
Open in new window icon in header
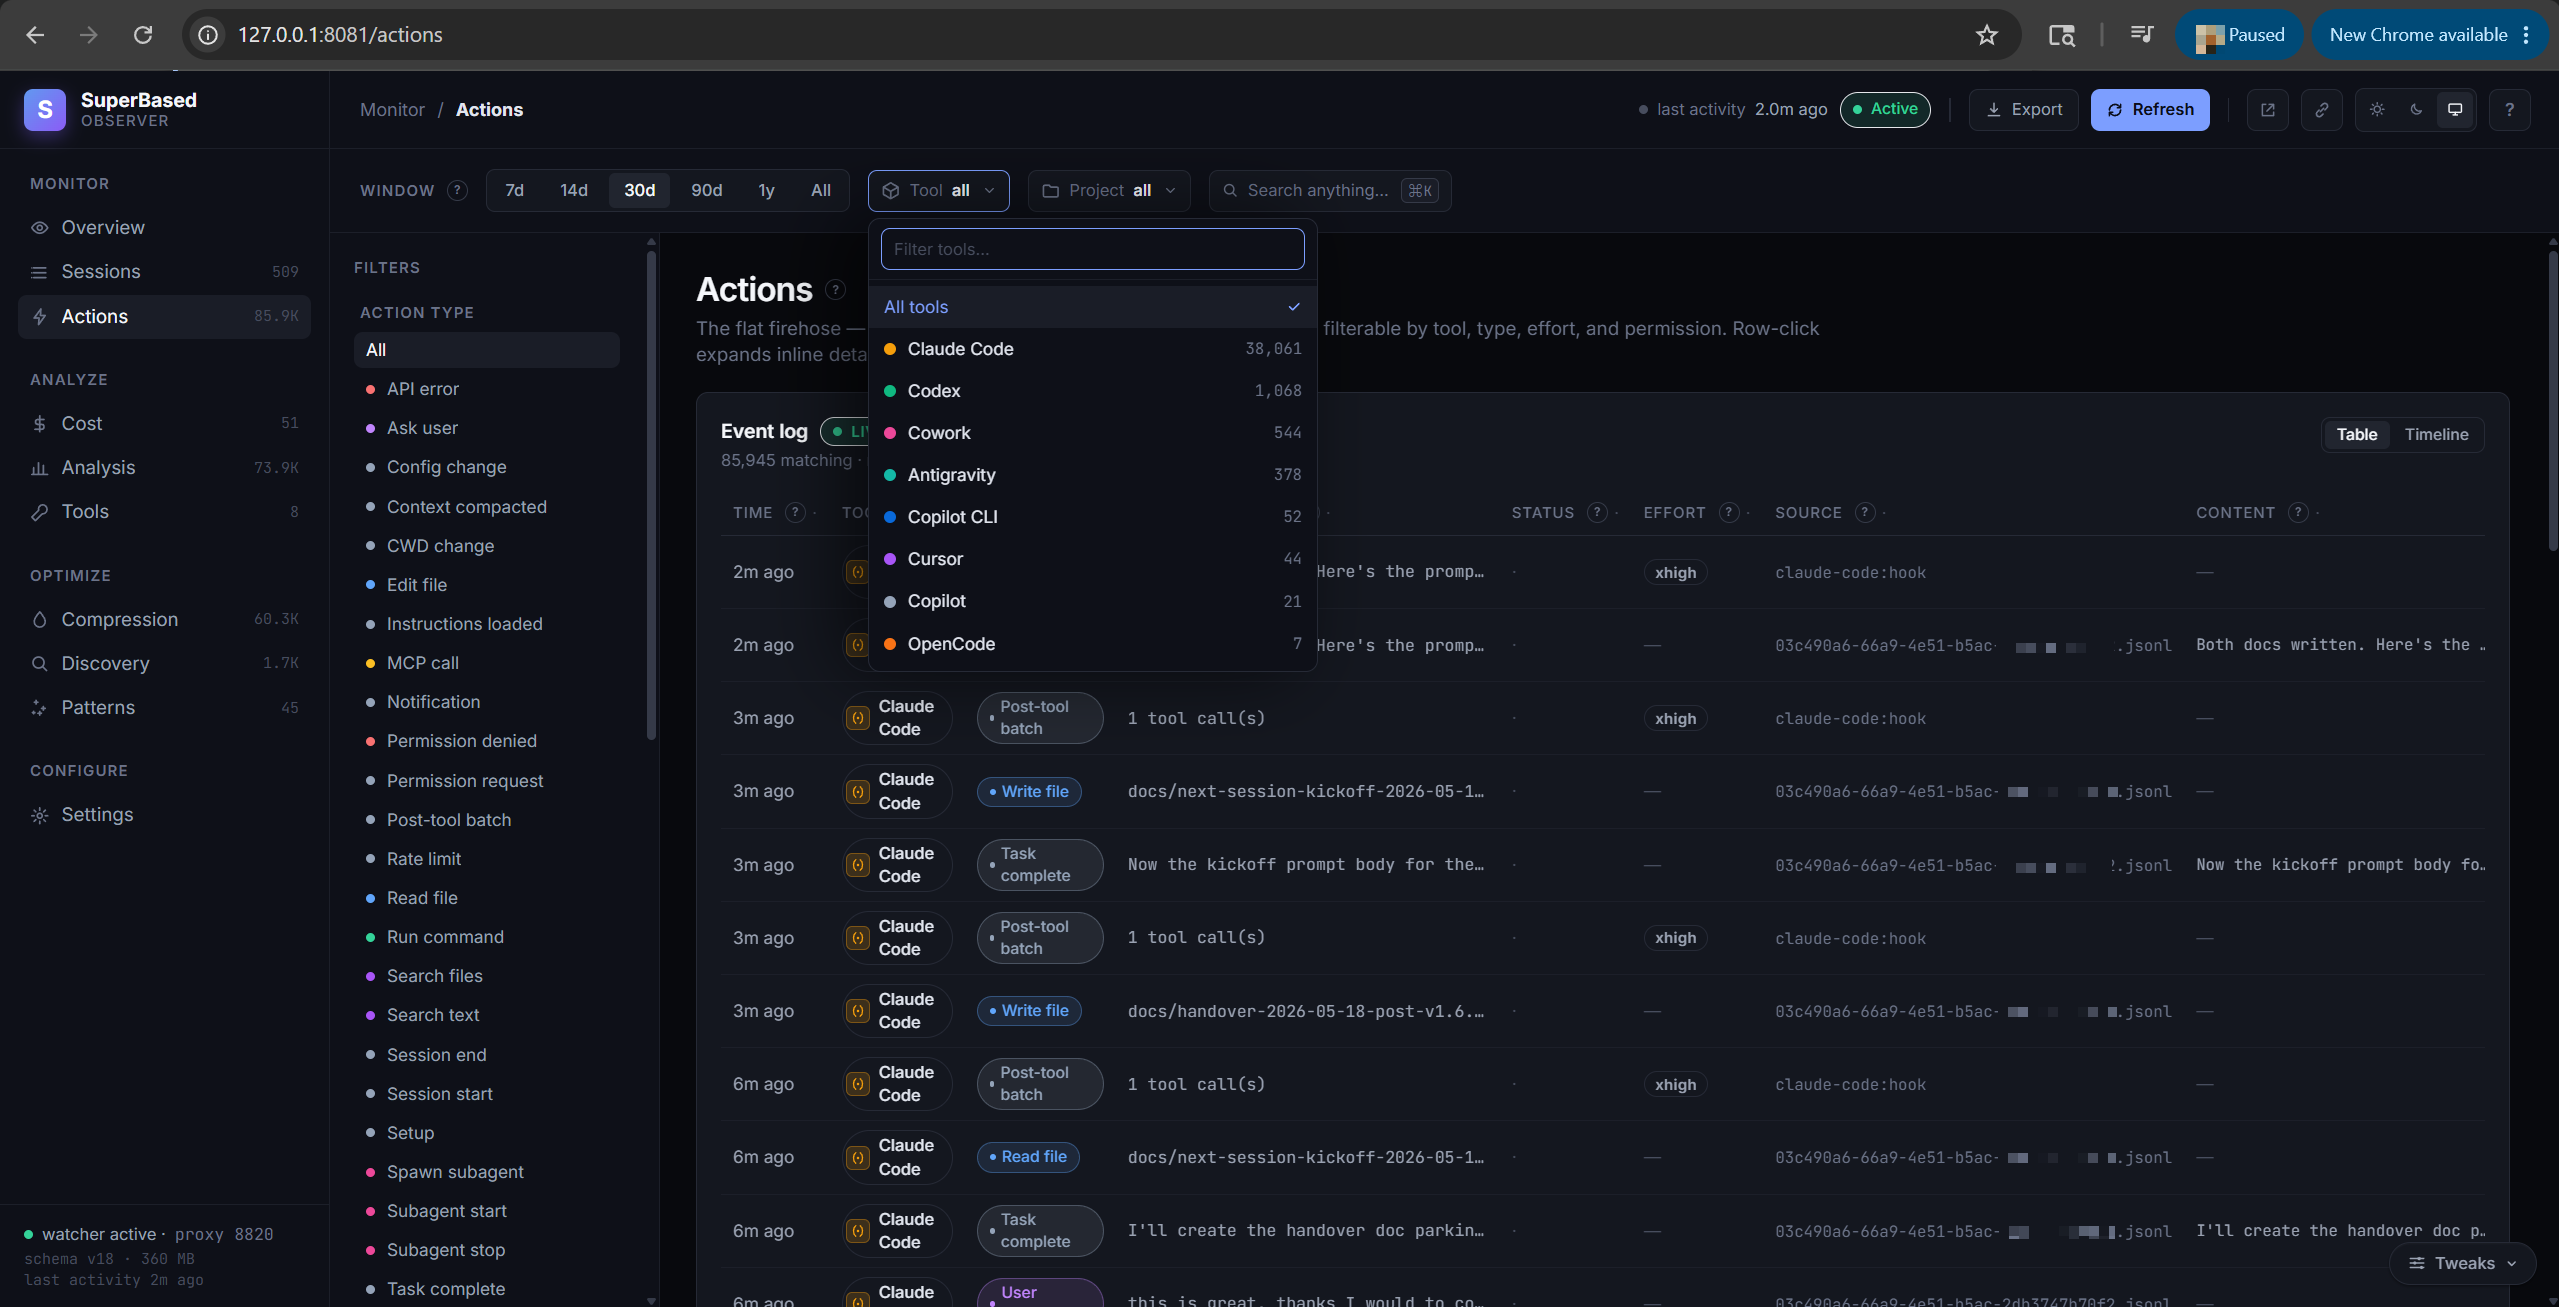click(x=2268, y=110)
